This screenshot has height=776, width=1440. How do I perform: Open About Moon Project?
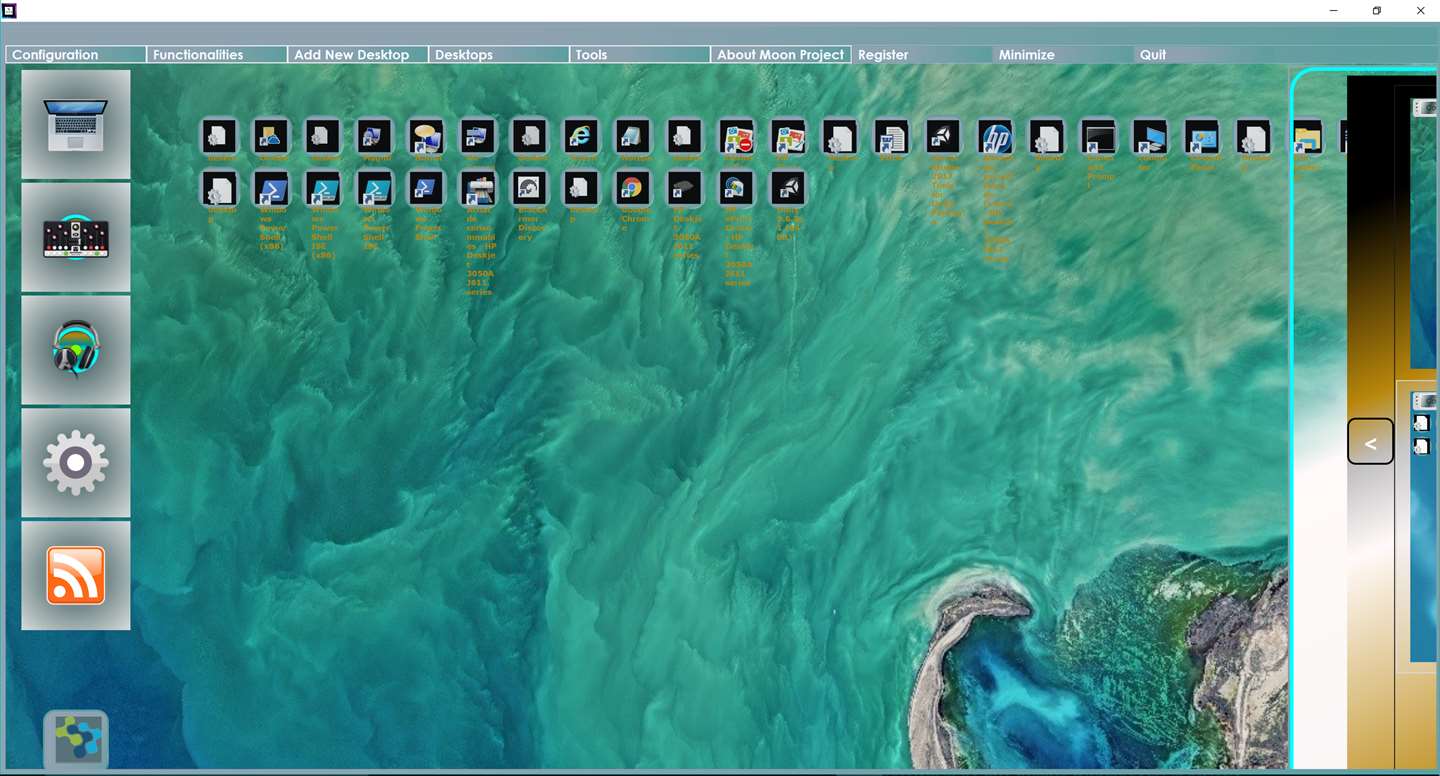780,55
